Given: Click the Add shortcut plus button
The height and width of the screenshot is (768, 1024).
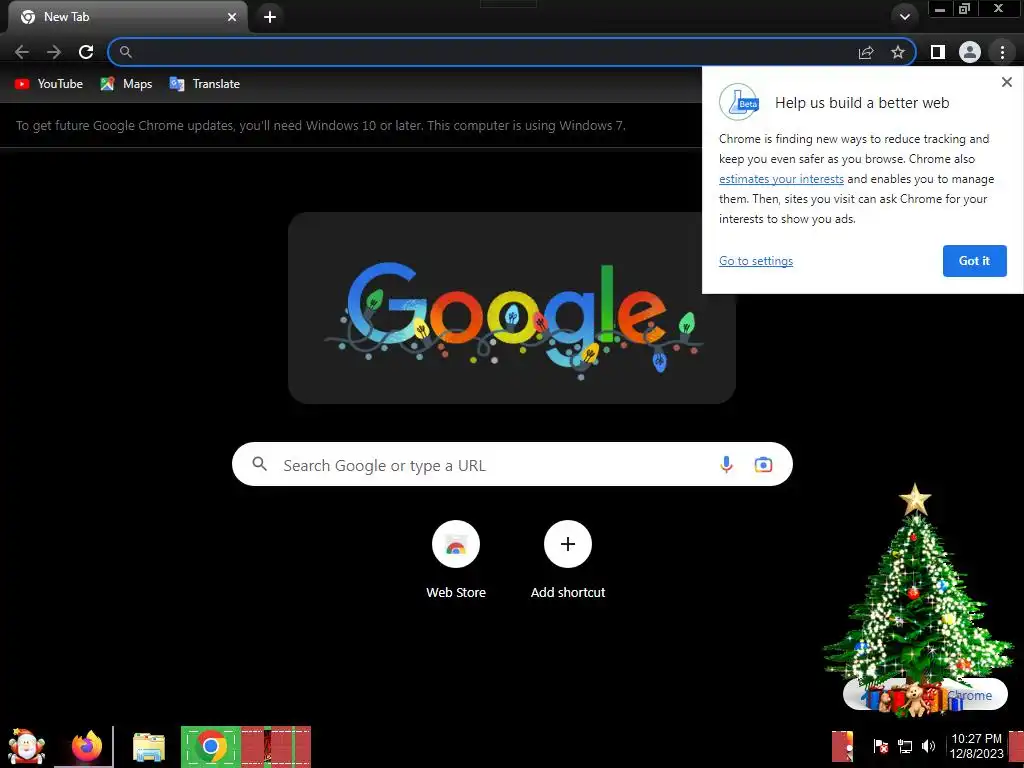Looking at the screenshot, I should point(568,544).
